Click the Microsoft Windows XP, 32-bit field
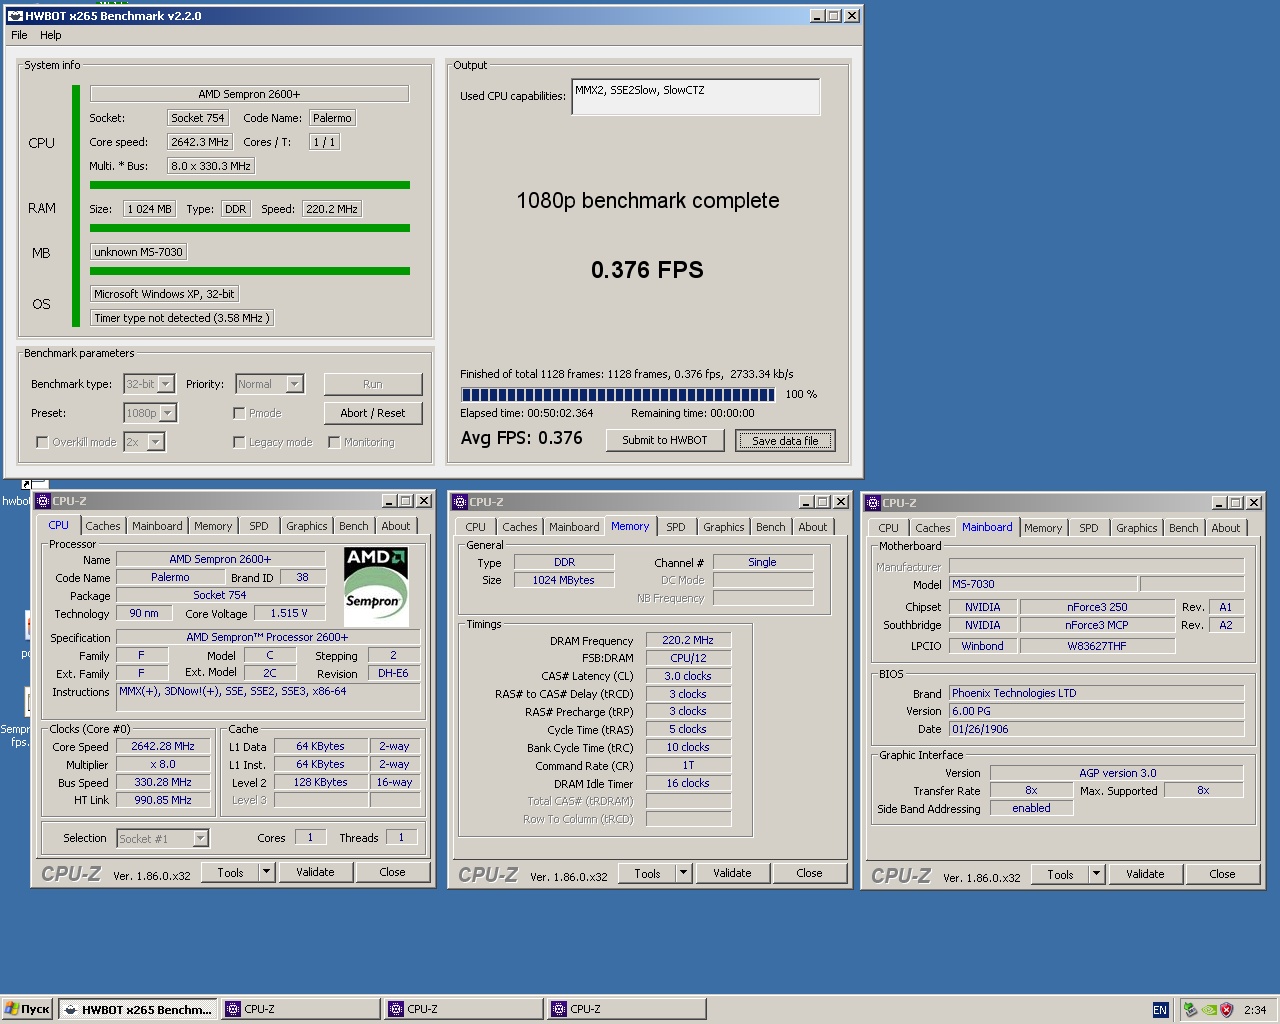 pos(165,294)
